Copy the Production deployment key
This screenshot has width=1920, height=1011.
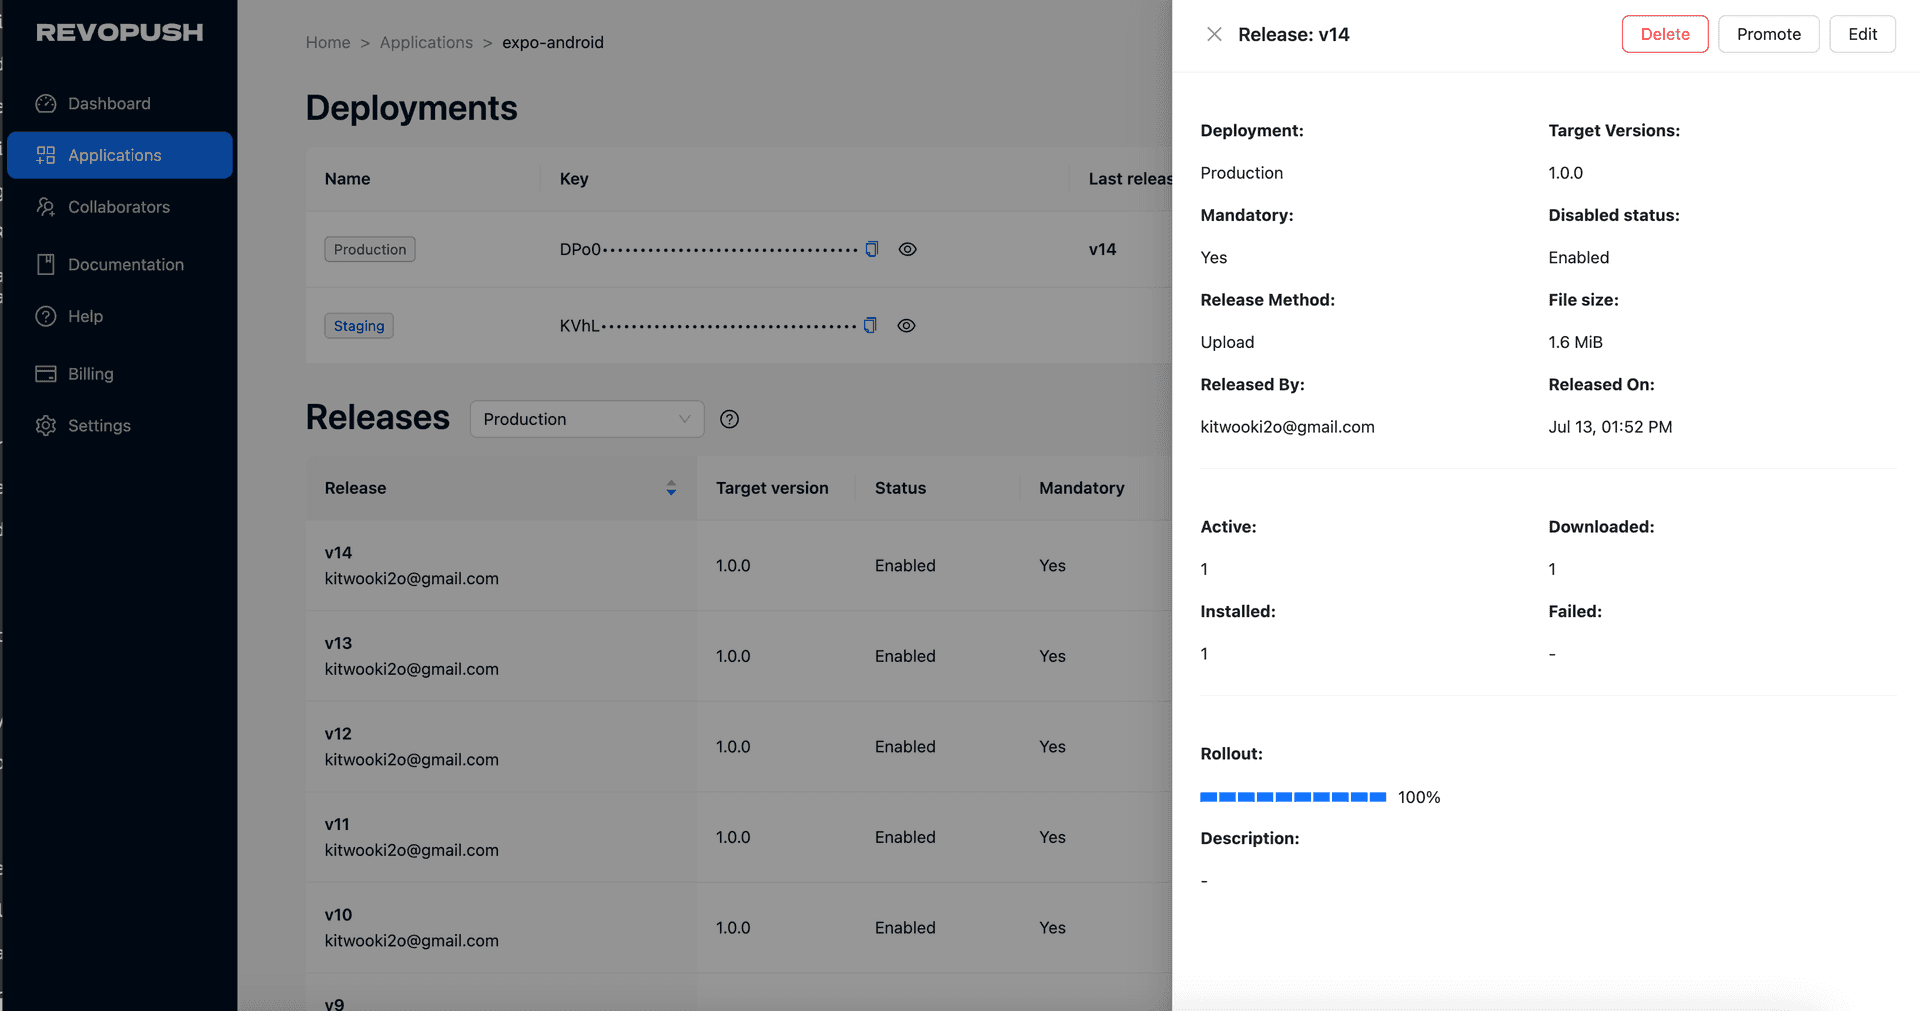pyautogui.click(x=872, y=250)
